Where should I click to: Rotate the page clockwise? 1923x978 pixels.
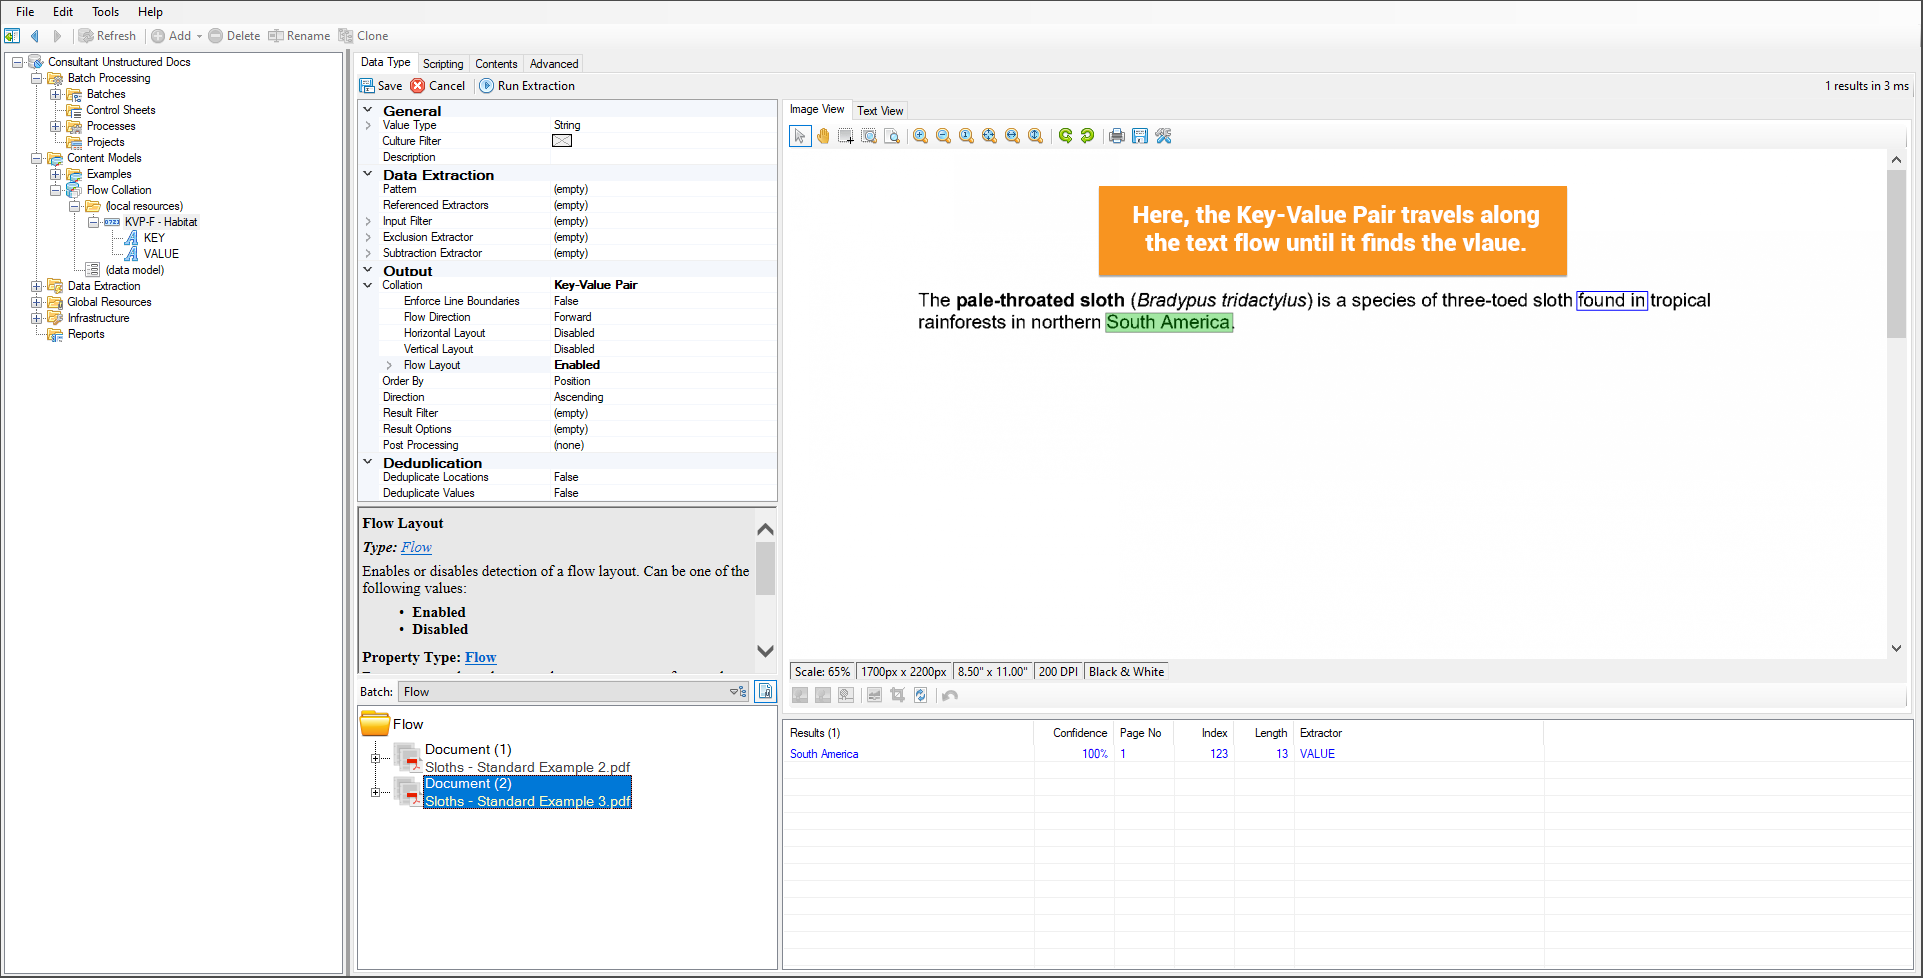click(1065, 136)
